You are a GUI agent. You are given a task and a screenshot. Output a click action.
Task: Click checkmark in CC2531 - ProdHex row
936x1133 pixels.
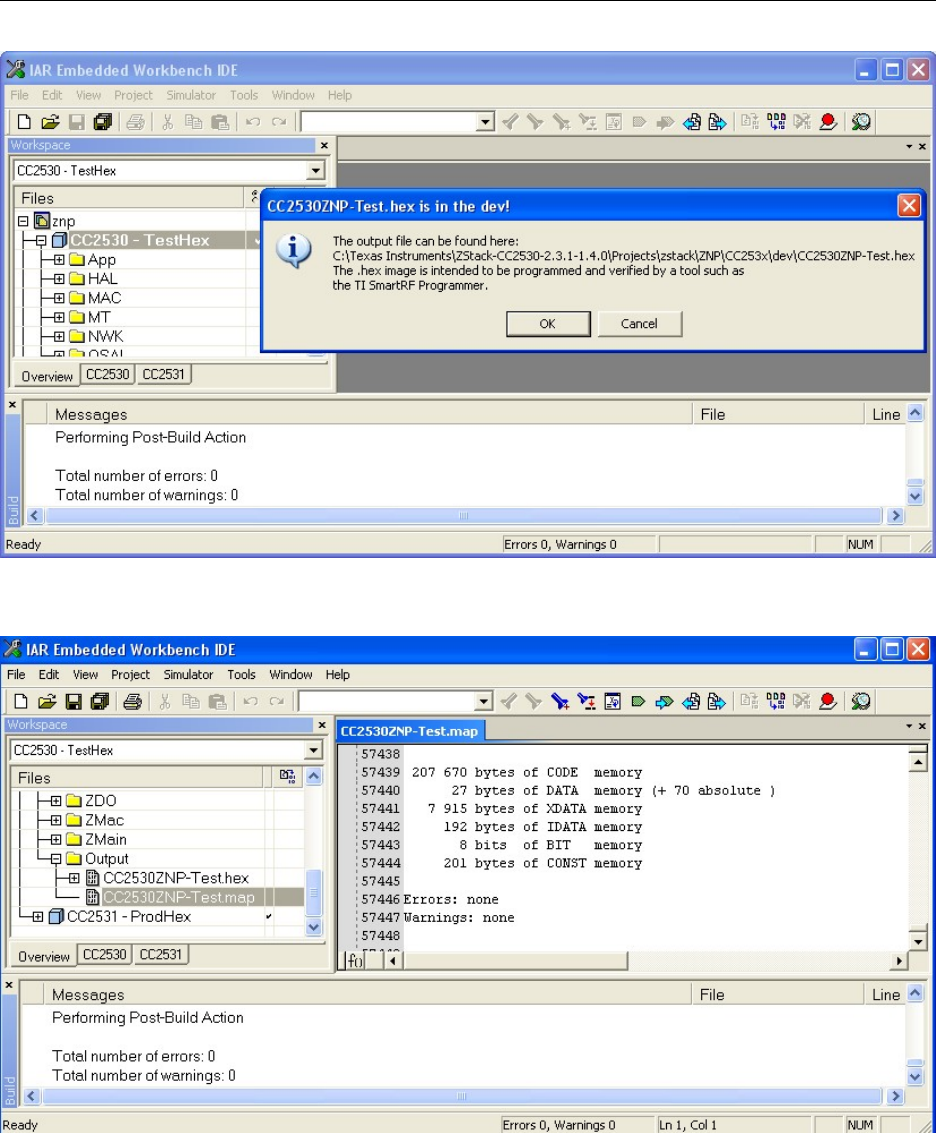268,916
